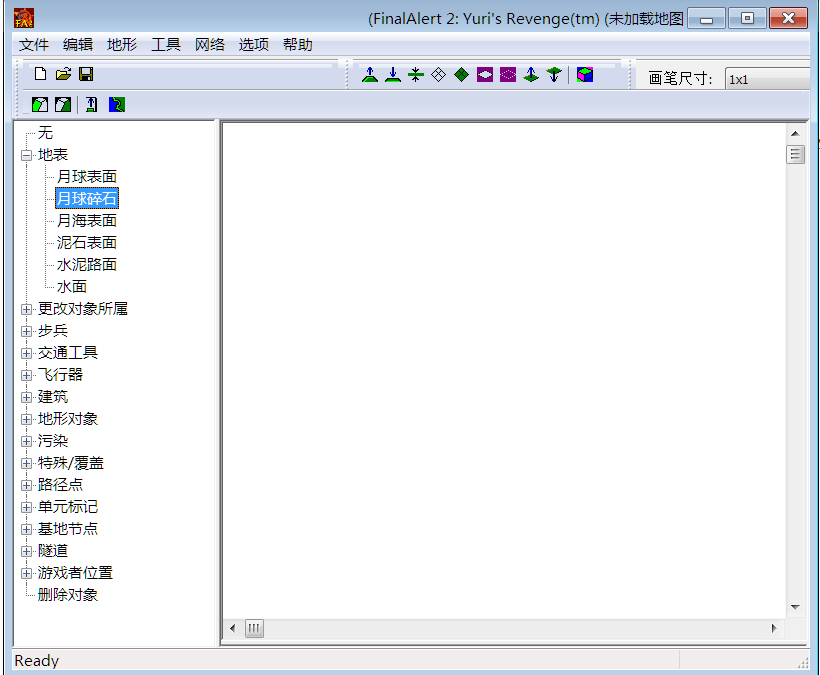Select the 无 tree item
Screen dimensions: 820x675
coord(45,133)
